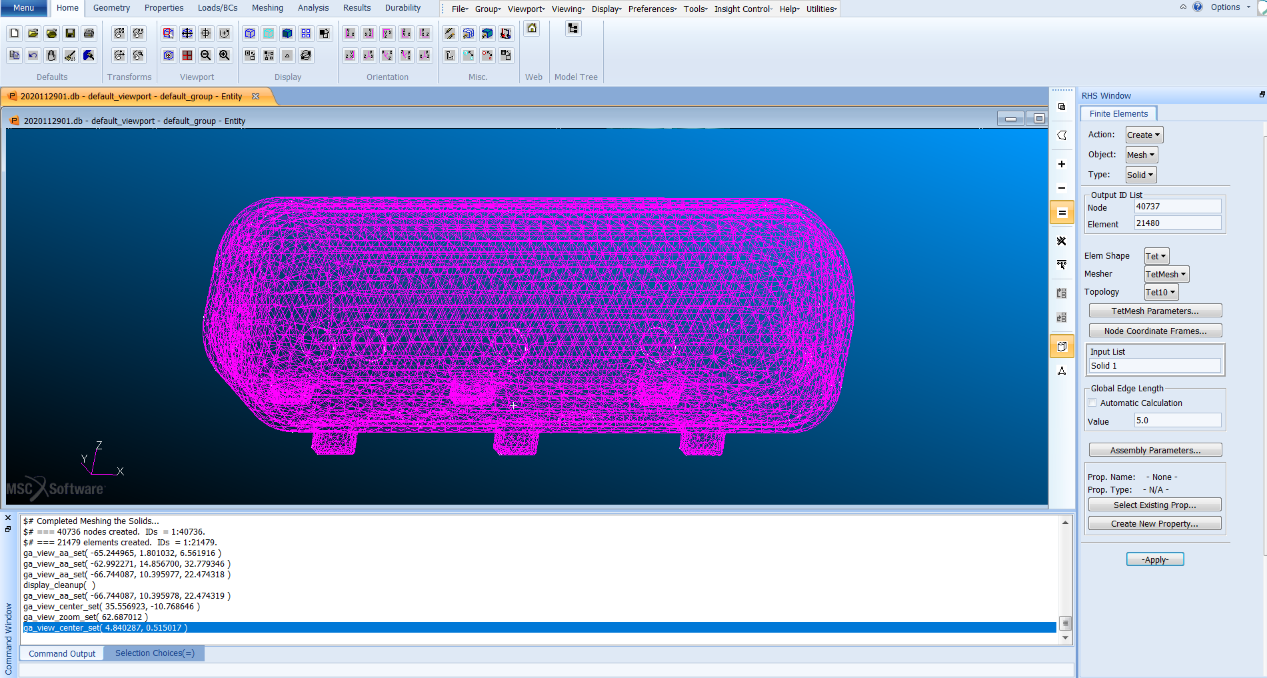Open the Object dropdown showing Mesh
This screenshot has width=1267, height=678.
click(1142, 155)
